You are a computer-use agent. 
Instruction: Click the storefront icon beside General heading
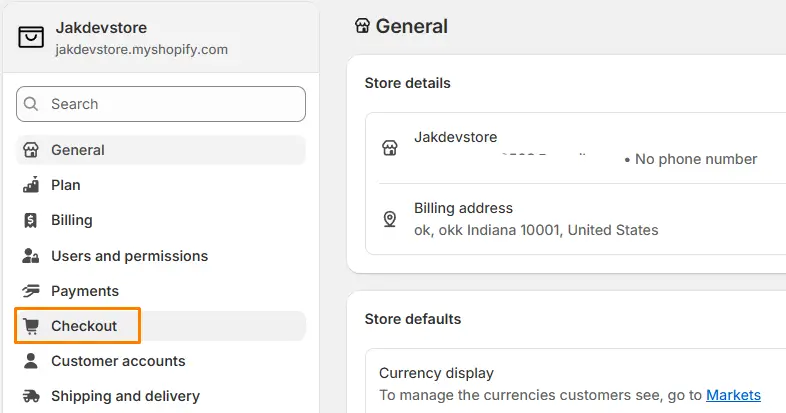click(x=362, y=26)
